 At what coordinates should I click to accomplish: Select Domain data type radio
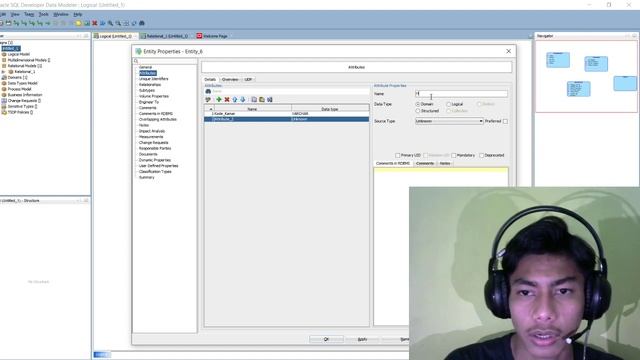tap(418, 104)
